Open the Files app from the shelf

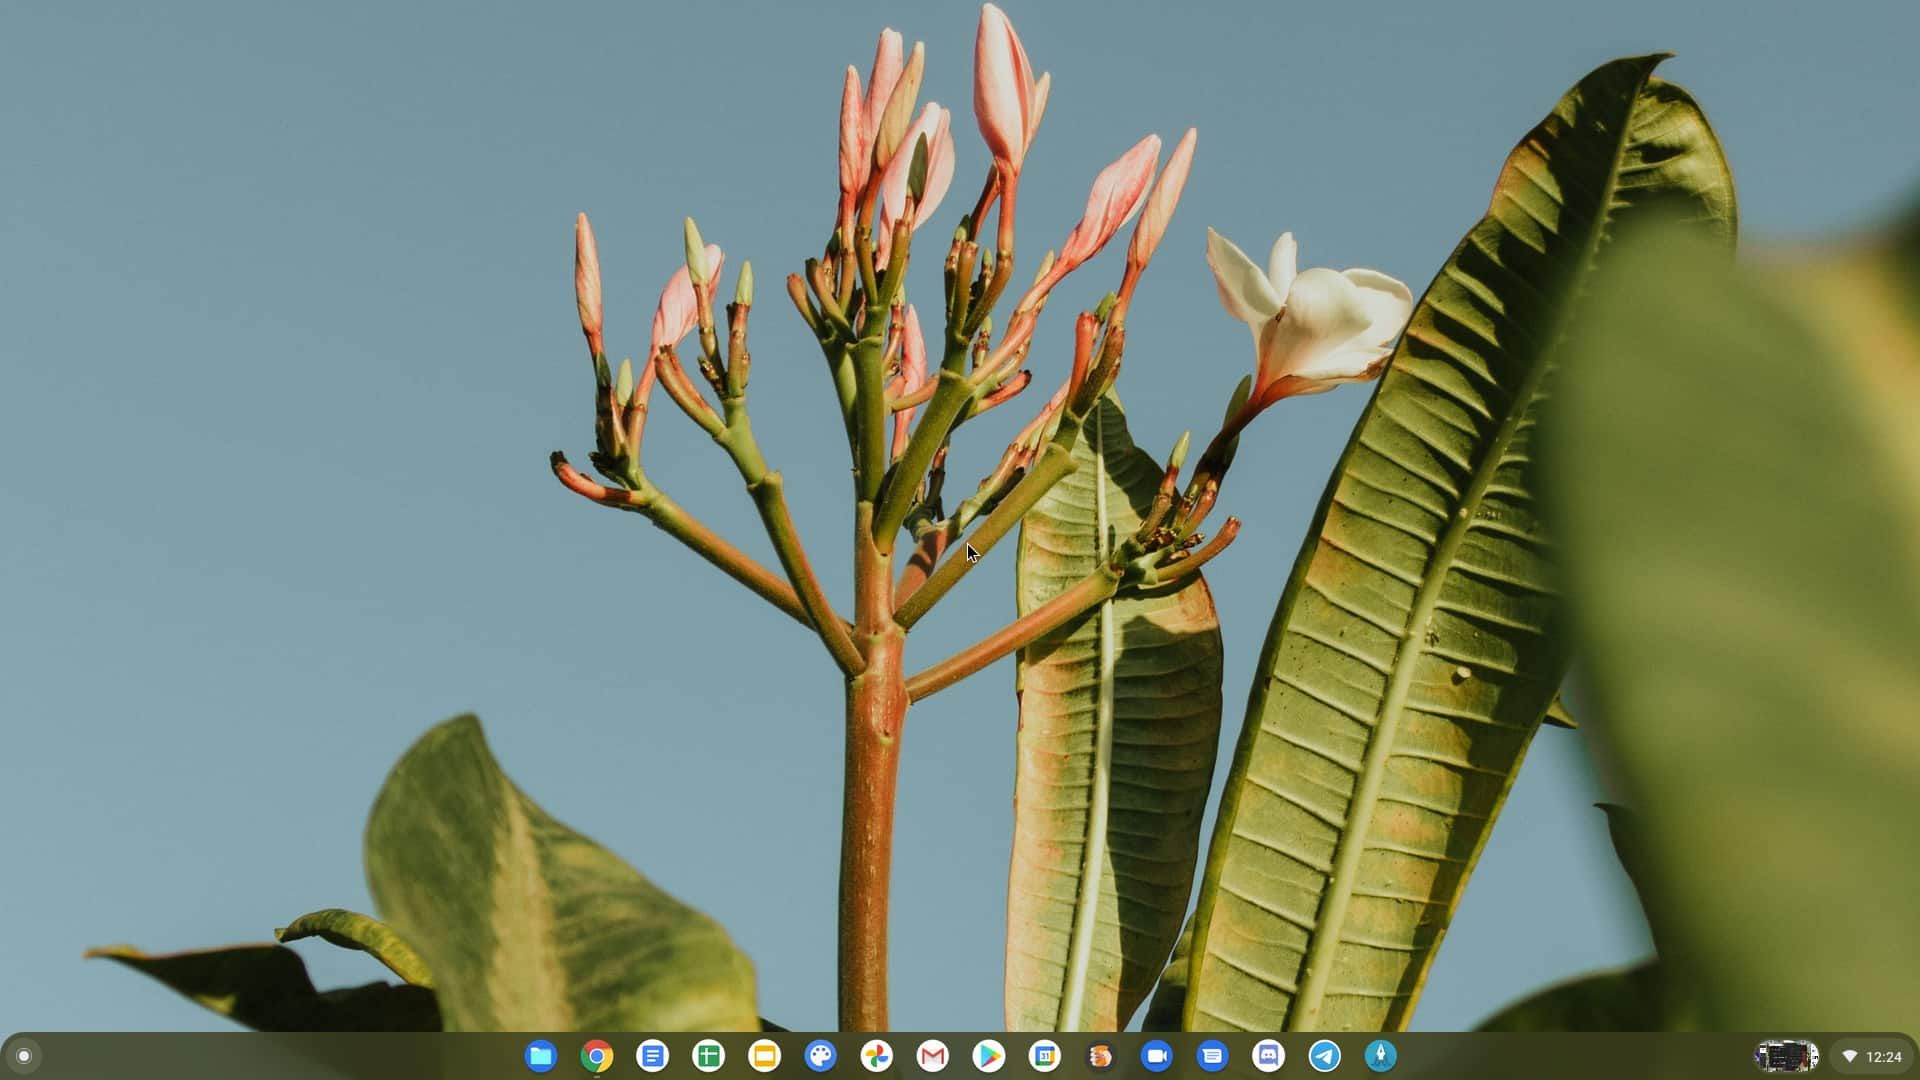pos(541,1056)
